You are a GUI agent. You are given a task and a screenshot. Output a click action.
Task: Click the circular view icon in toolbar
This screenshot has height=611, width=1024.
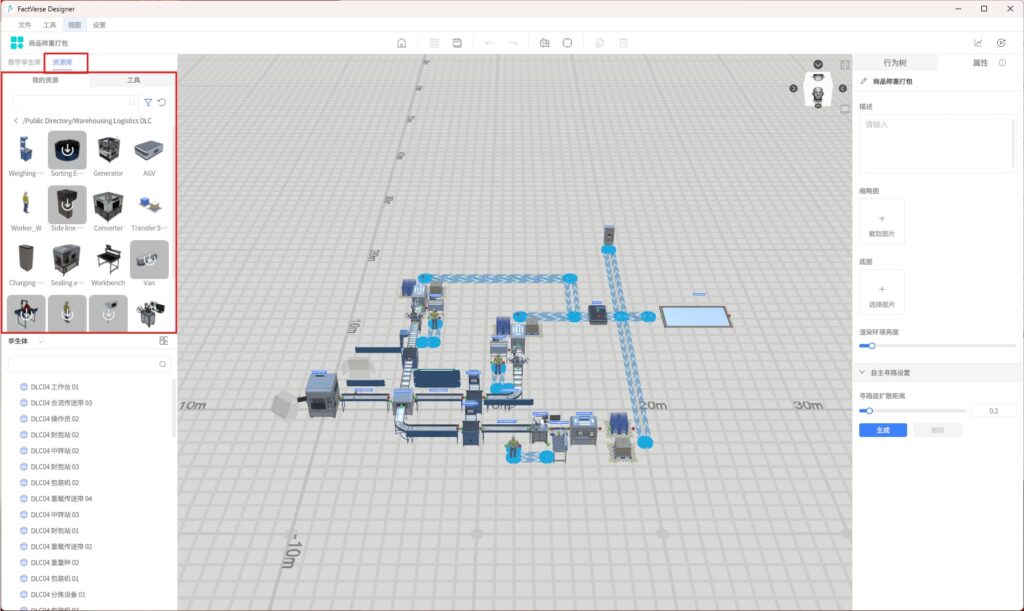pos(567,43)
